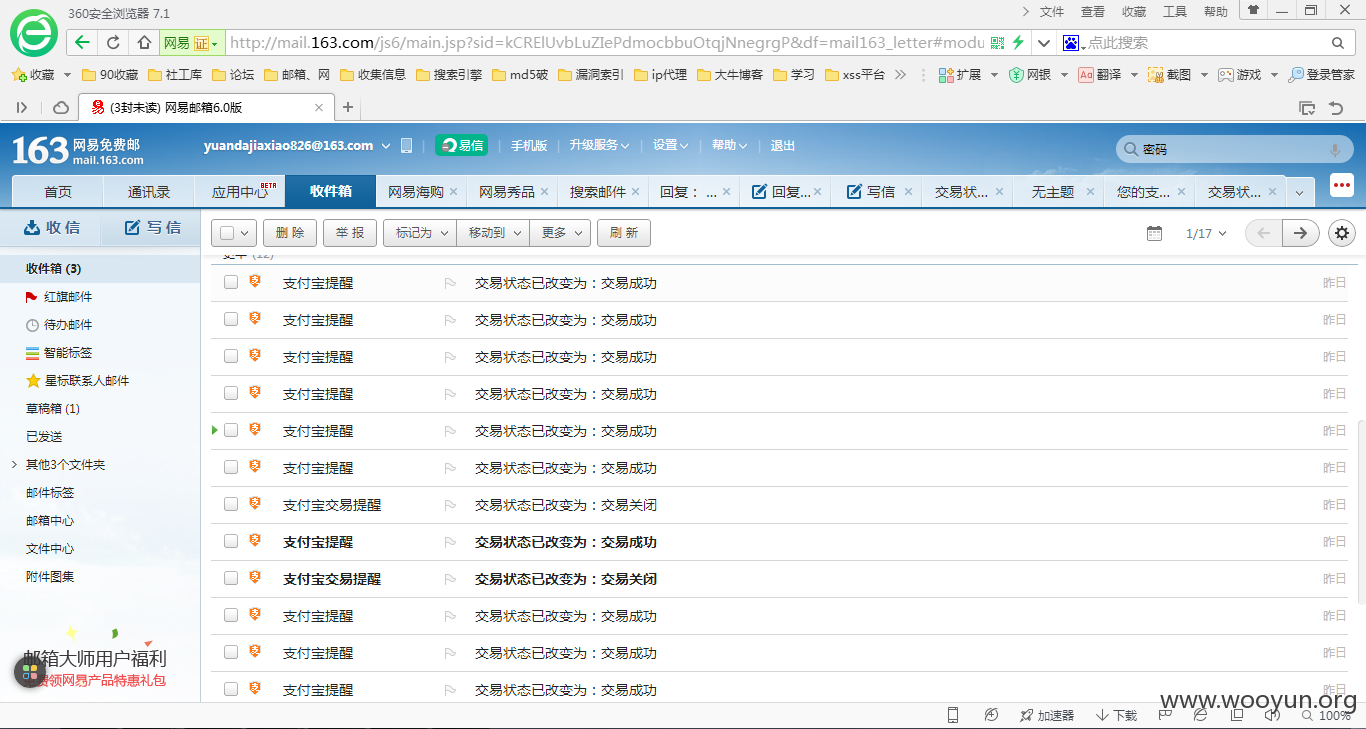
Task: Open the 移动到 dropdown
Action: [x=493, y=233]
